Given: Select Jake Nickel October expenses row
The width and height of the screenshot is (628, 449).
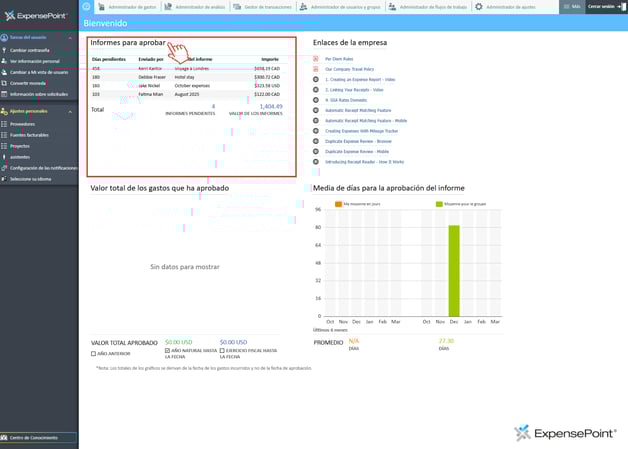Looking at the screenshot, I should pyautogui.click(x=187, y=86).
